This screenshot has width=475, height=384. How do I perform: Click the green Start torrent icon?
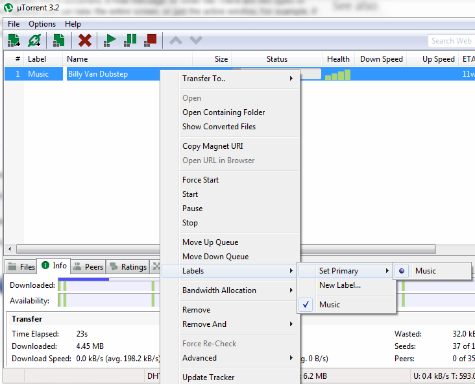tap(110, 40)
